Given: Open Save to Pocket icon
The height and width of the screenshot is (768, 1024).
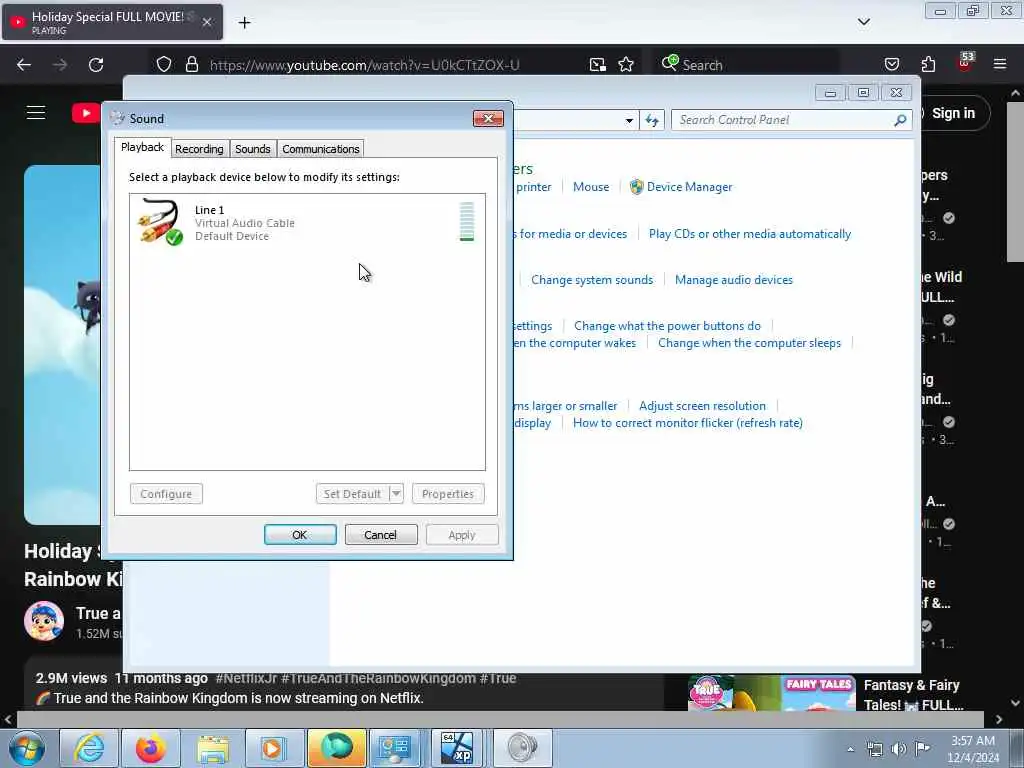Looking at the screenshot, I should (x=891, y=64).
